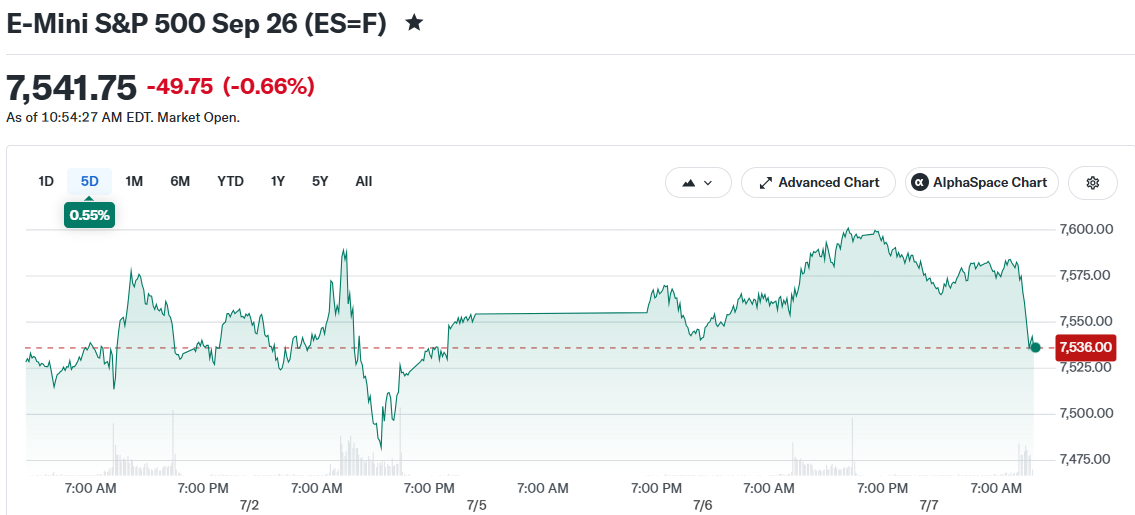Click the 7,525.00 axis label
1135x515 pixels.
click(1085, 367)
